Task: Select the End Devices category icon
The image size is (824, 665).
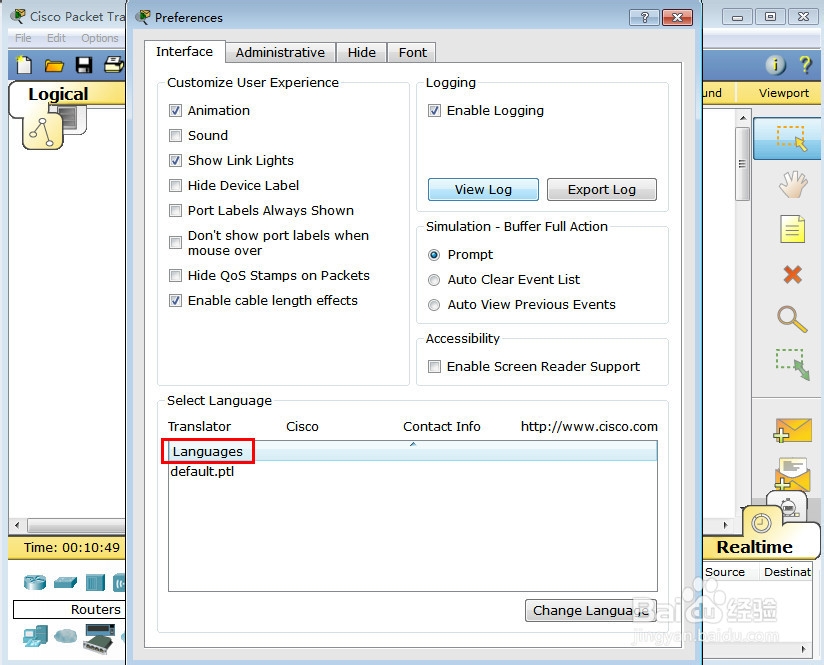Action: pos(35,636)
